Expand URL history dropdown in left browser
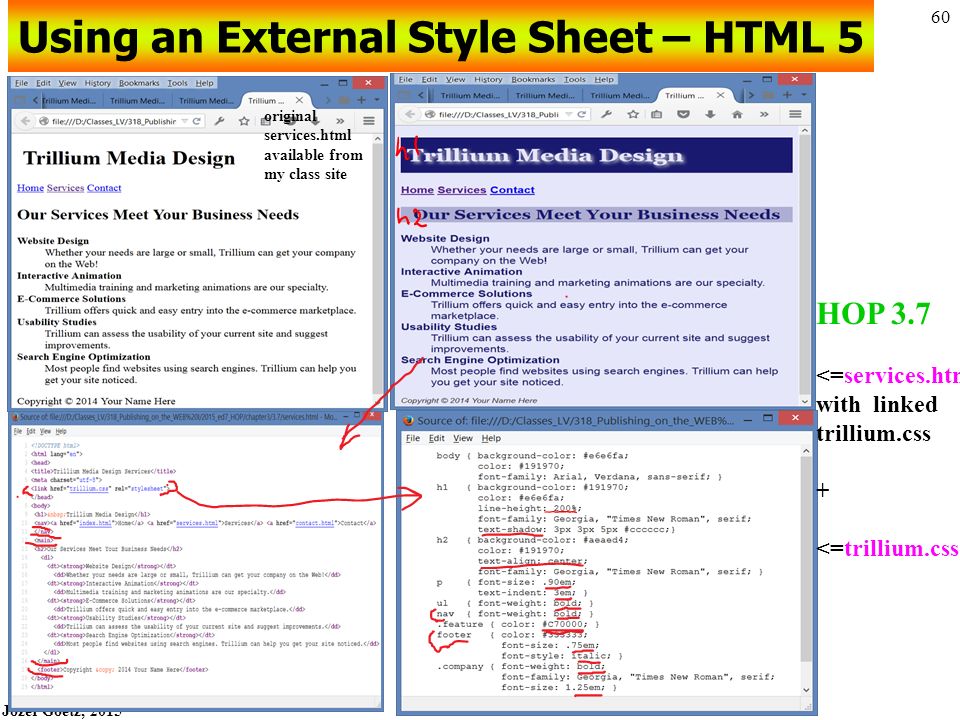 [x=185, y=121]
